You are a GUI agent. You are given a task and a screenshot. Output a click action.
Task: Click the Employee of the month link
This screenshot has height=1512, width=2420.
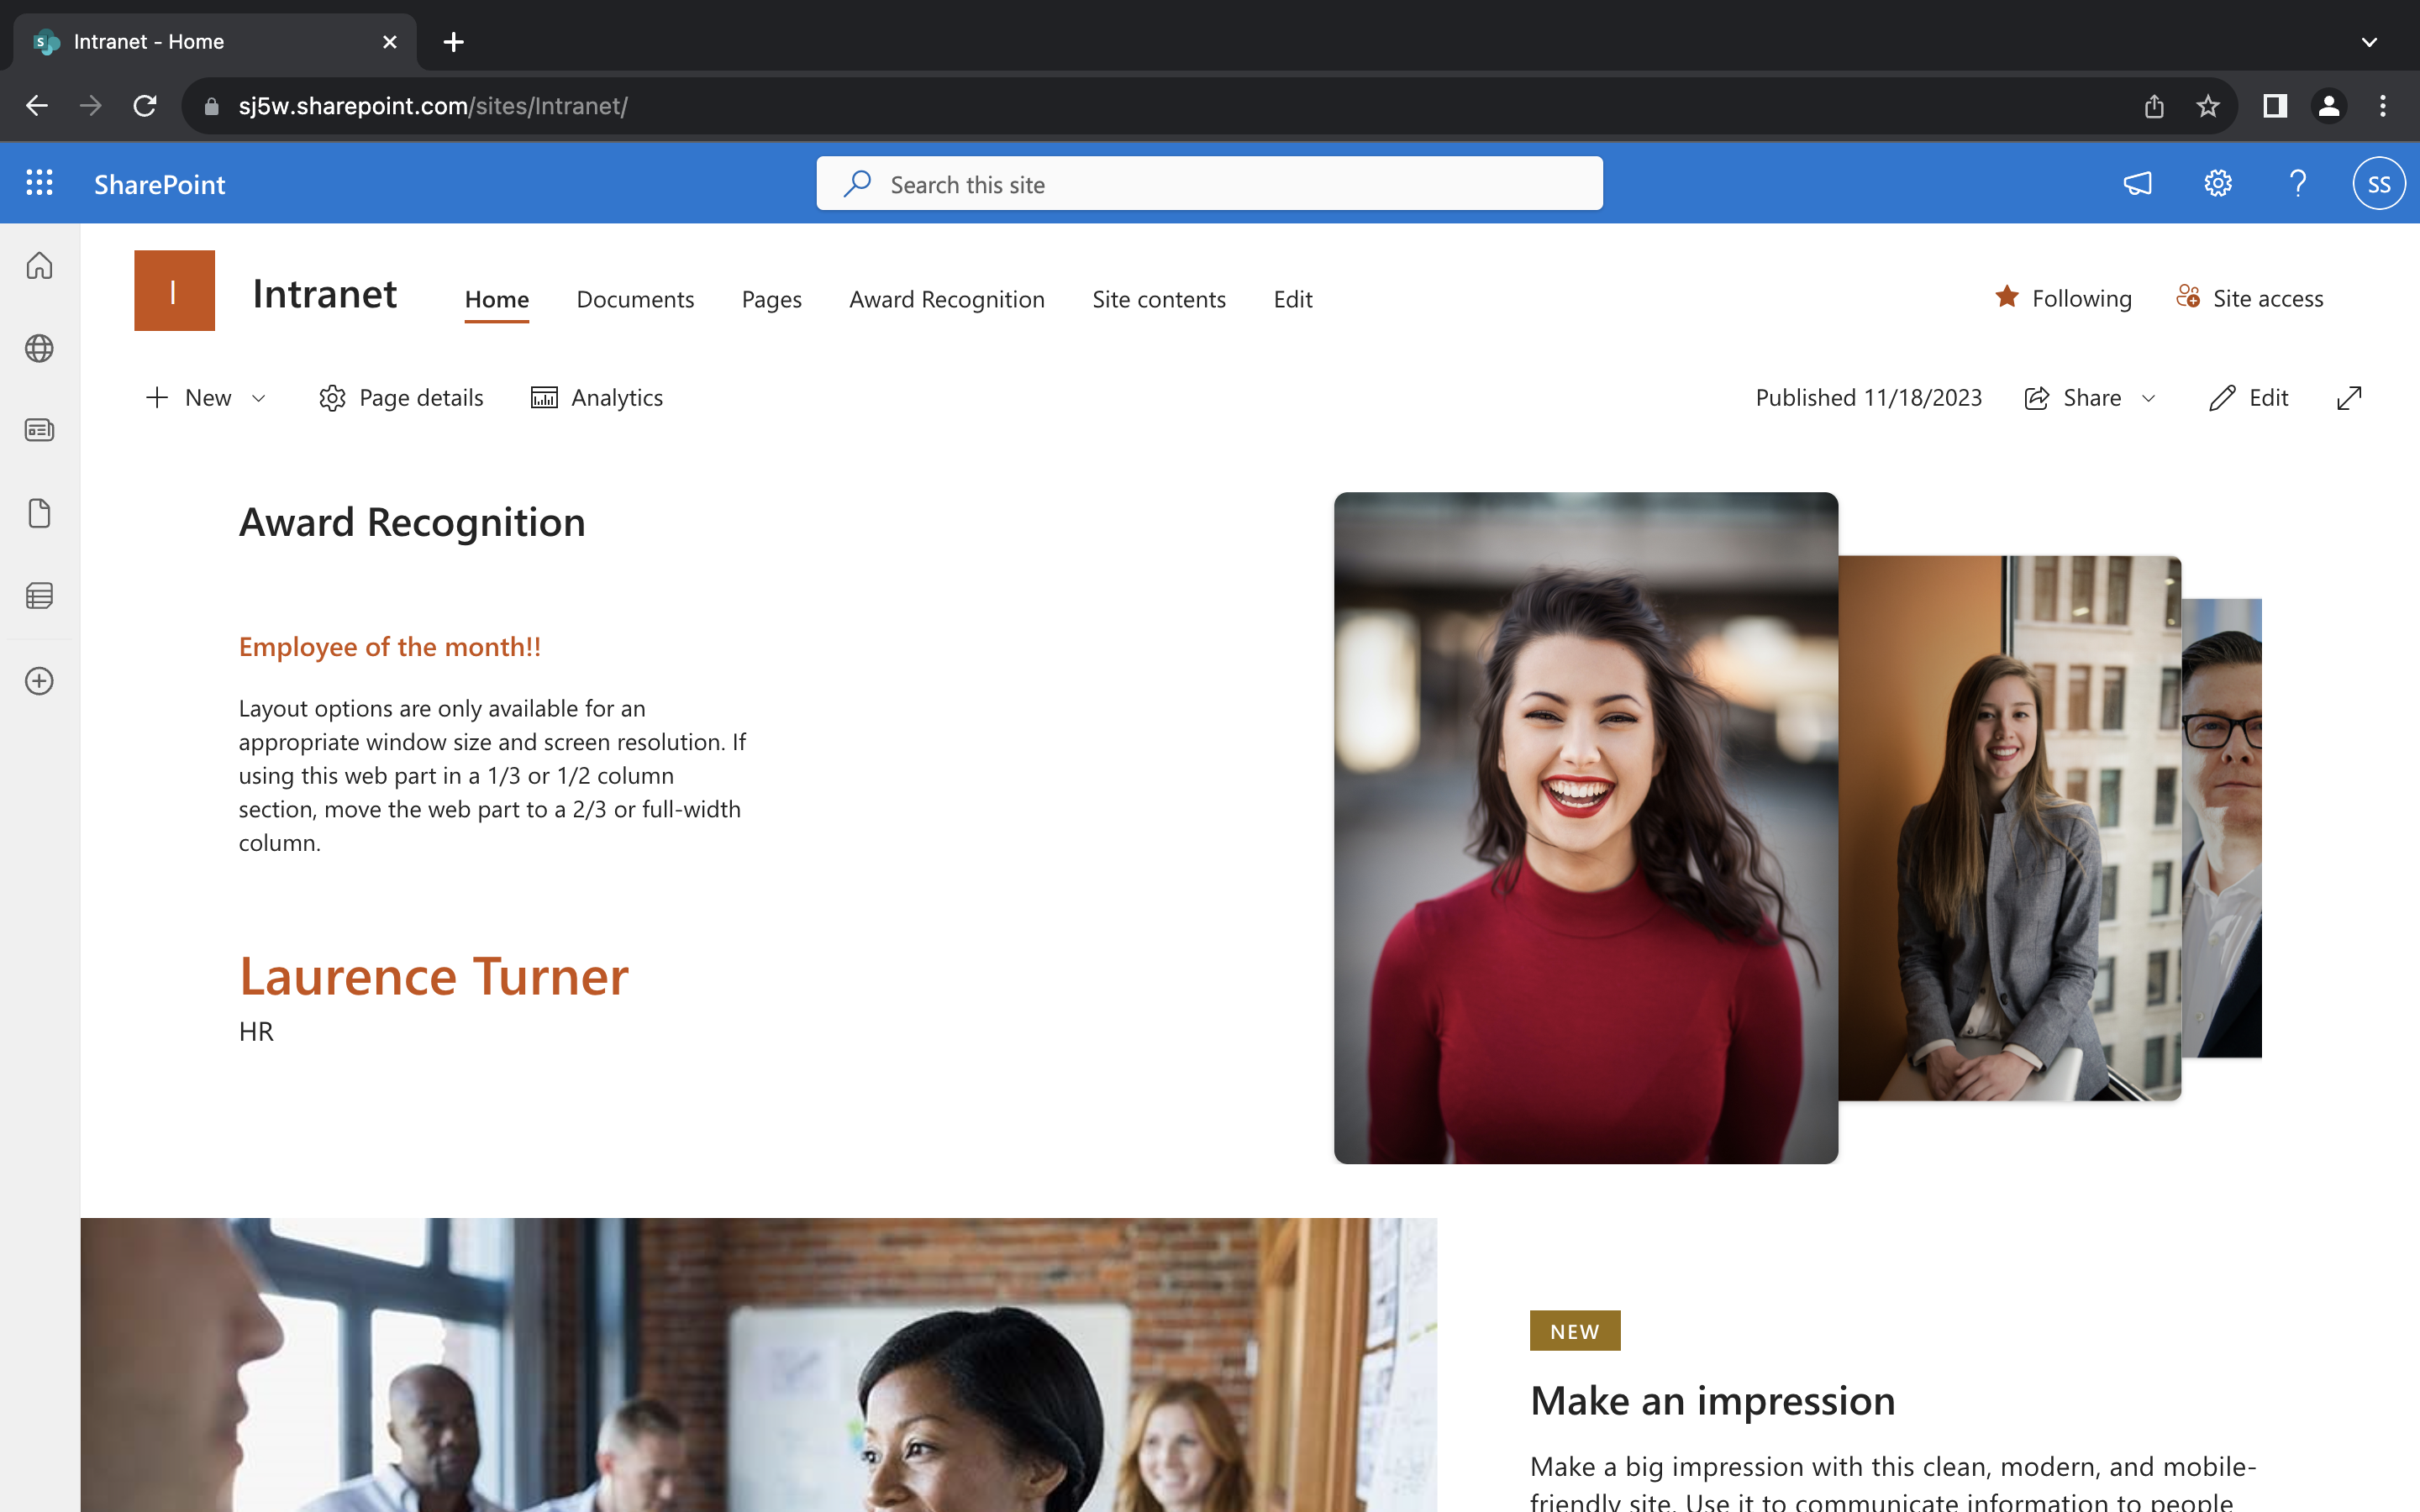click(x=388, y=644)
